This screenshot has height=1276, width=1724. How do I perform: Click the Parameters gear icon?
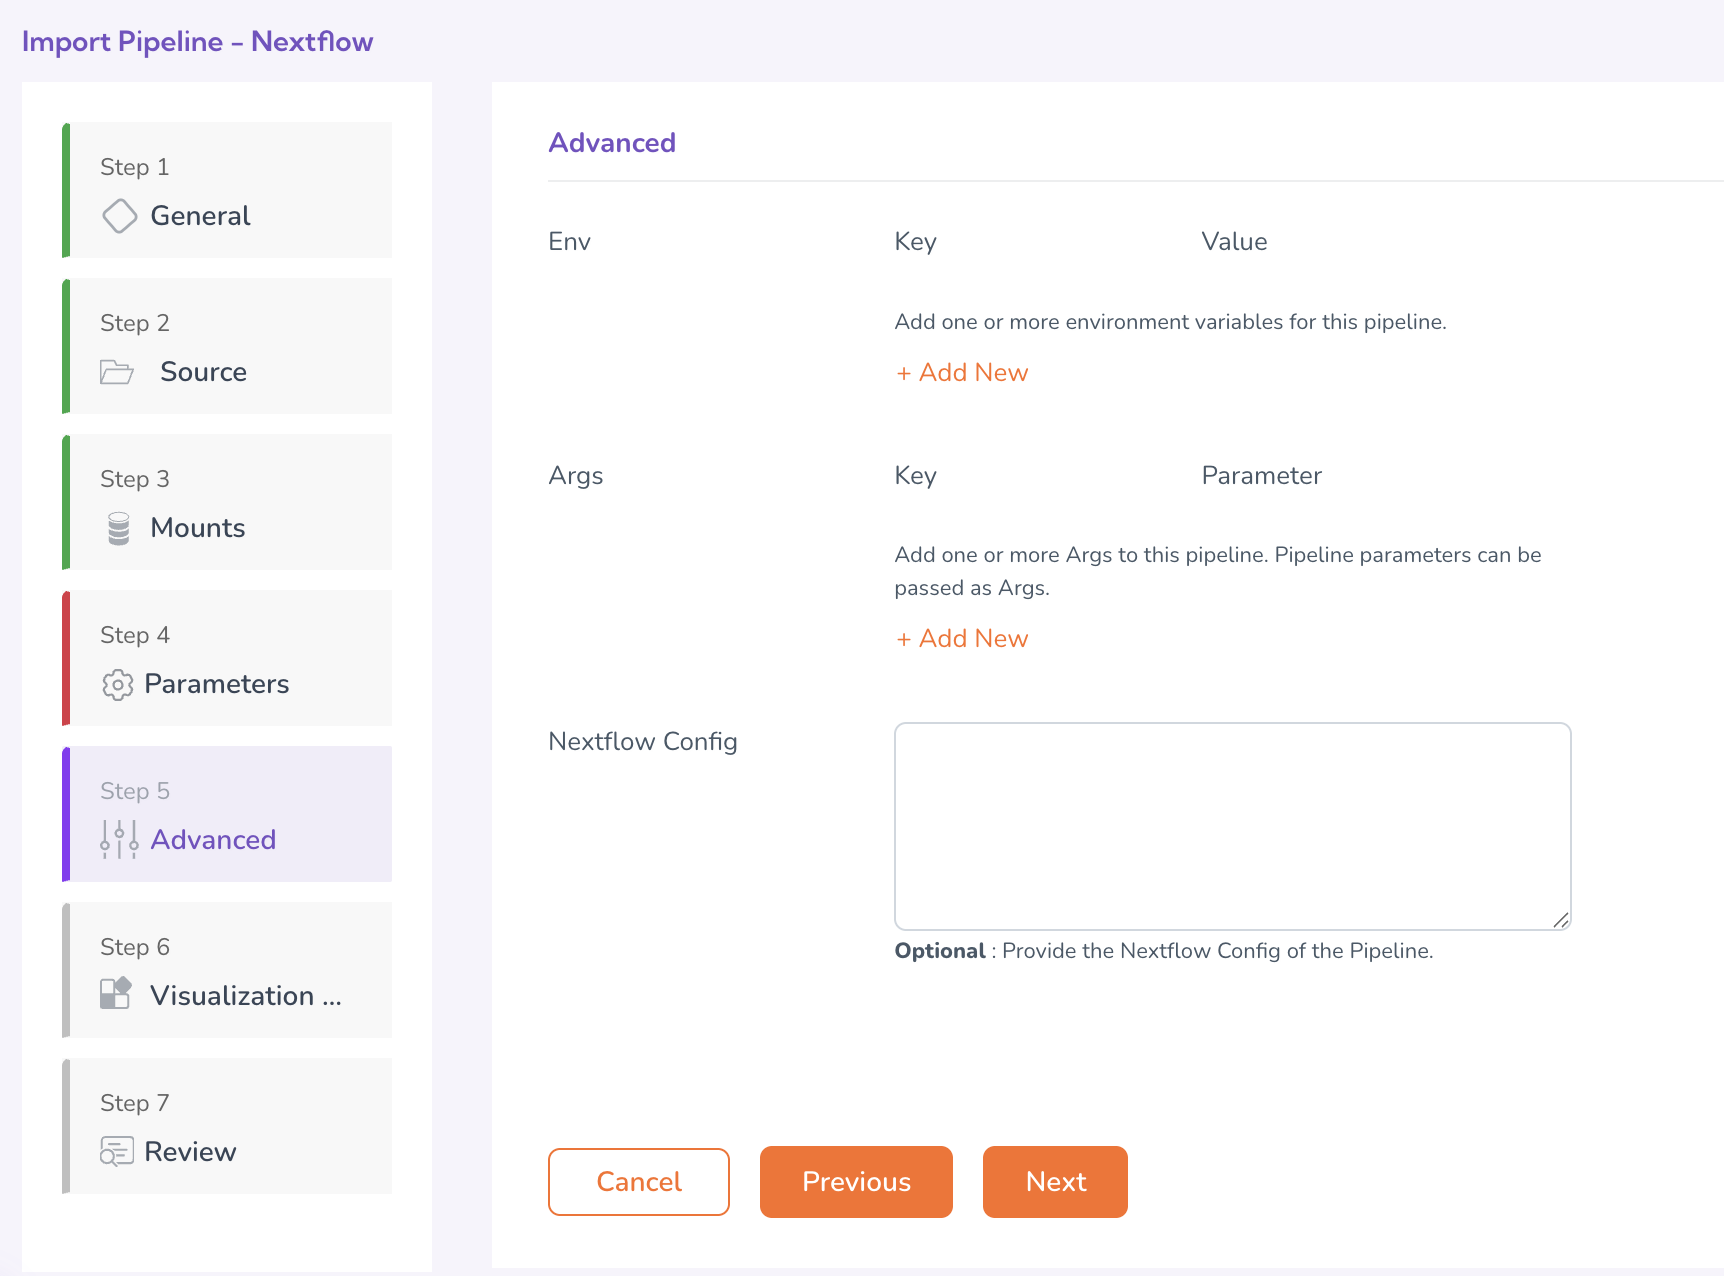[118, 685]
